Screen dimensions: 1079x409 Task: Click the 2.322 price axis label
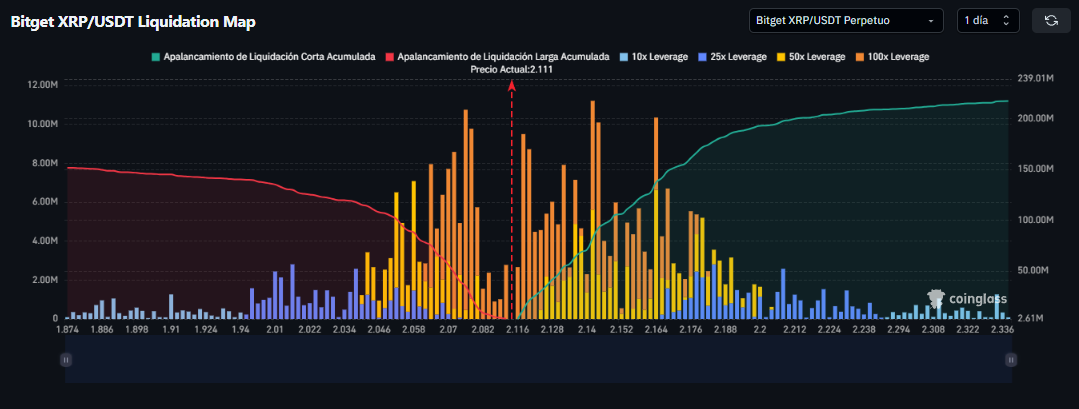(968, 330)
